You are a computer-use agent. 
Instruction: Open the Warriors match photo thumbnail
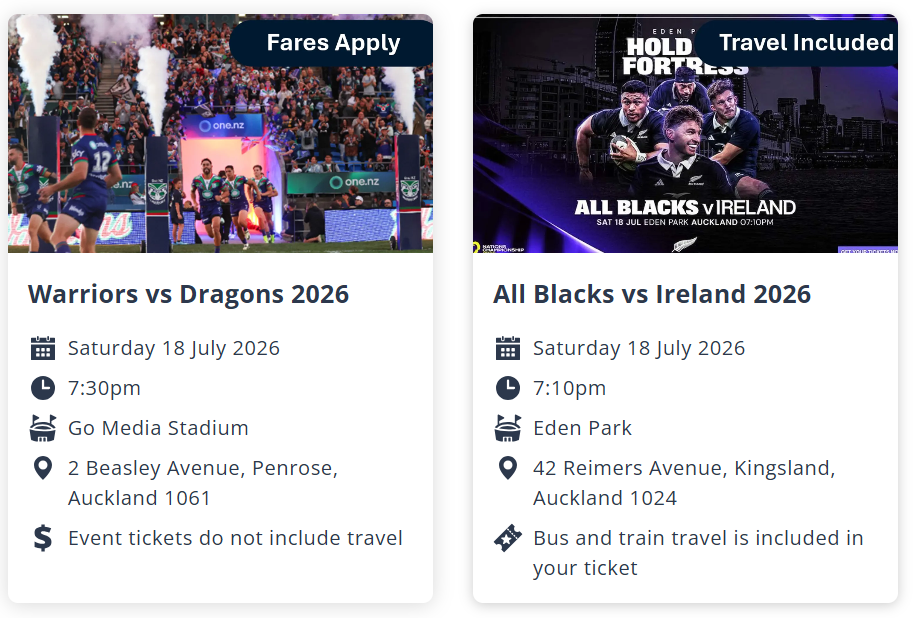[220, 134]
